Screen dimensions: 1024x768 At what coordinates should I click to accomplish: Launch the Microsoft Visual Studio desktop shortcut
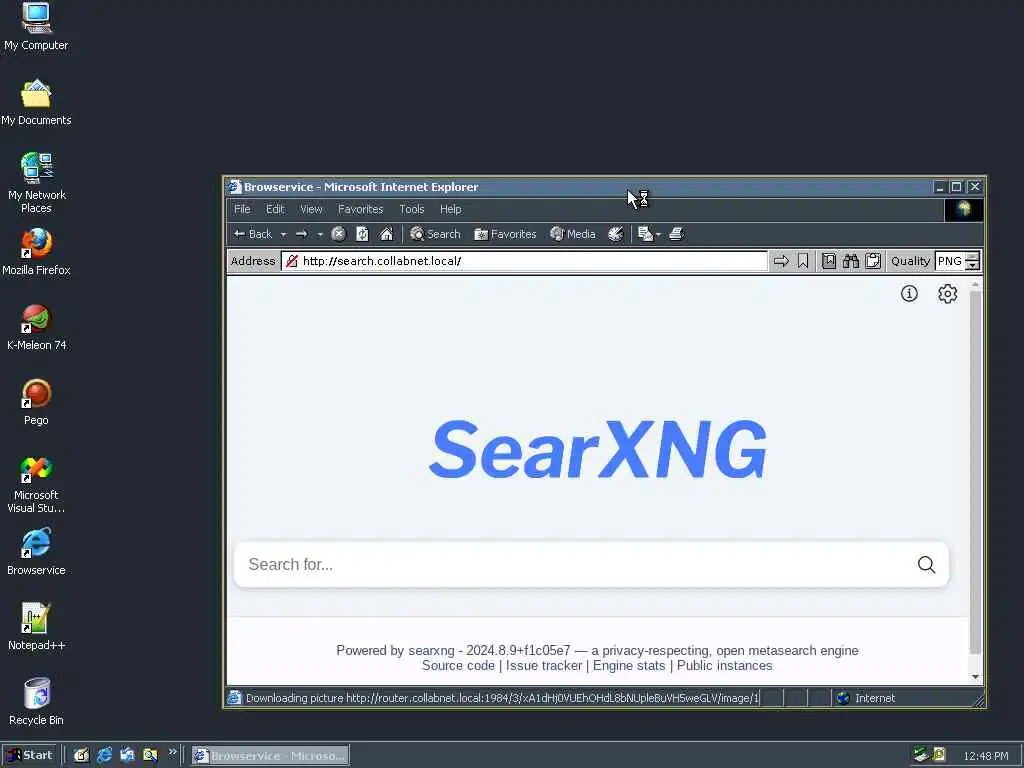(x=36, y=484)
